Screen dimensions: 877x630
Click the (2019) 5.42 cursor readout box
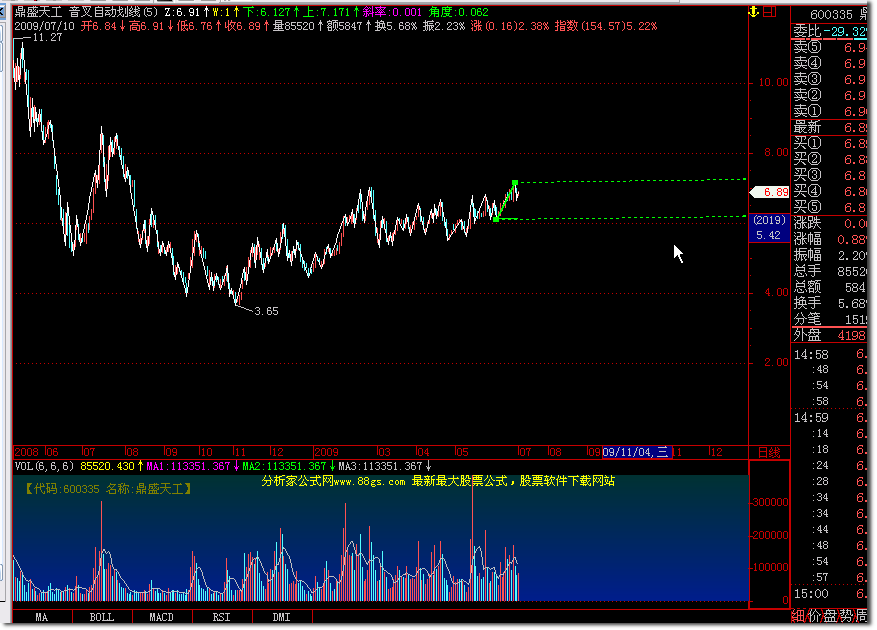[x=769, y=228]
